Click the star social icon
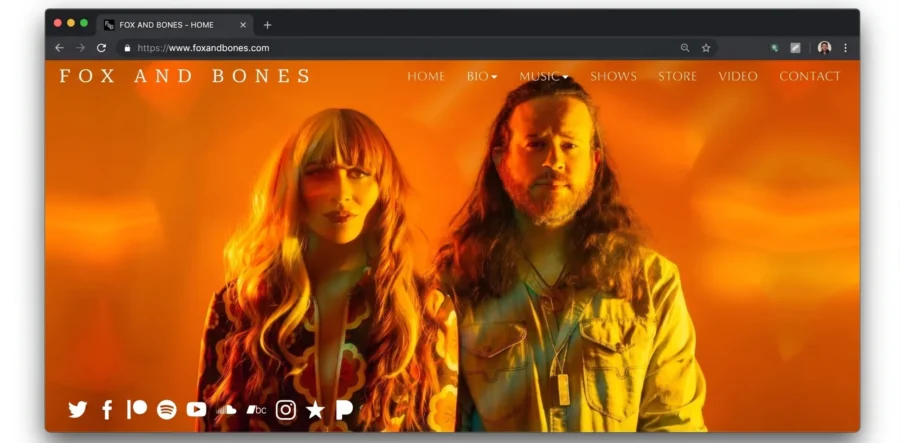 click(x=315, y=410)
